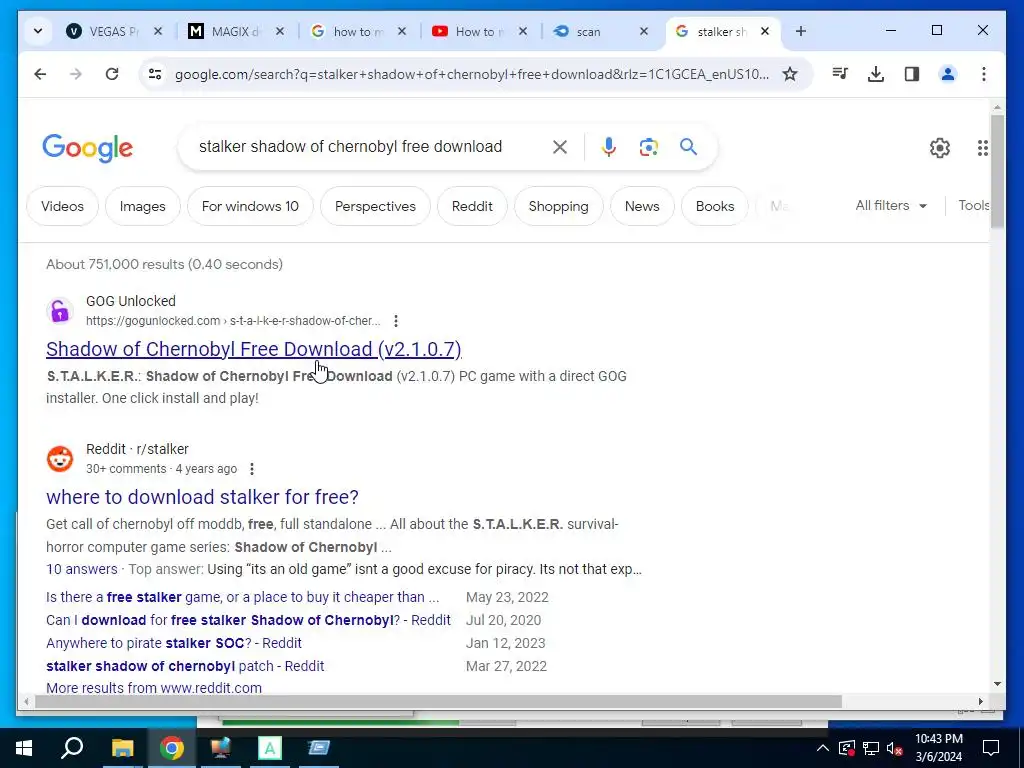
Task: Go back to previous page
Action: [40, 74]
